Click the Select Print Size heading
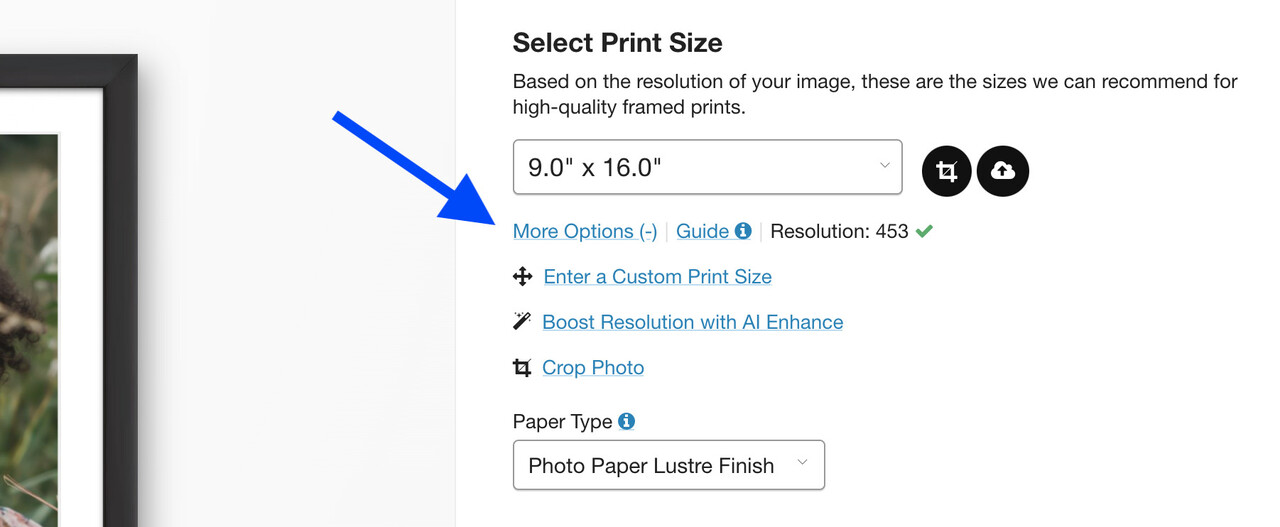Screen dimensions: 1280x527 point(617,43)
